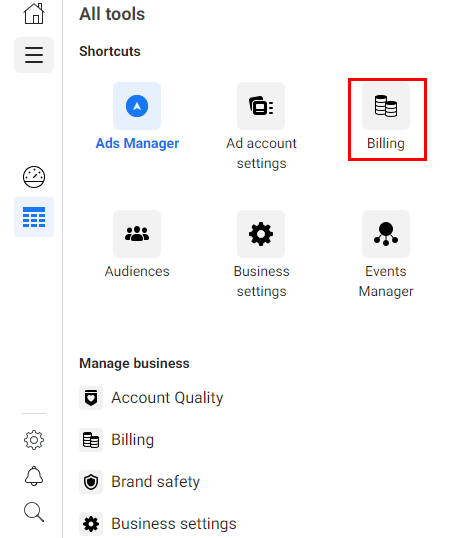Click the Billing coins shortcut icon

(x=386, y=106)
